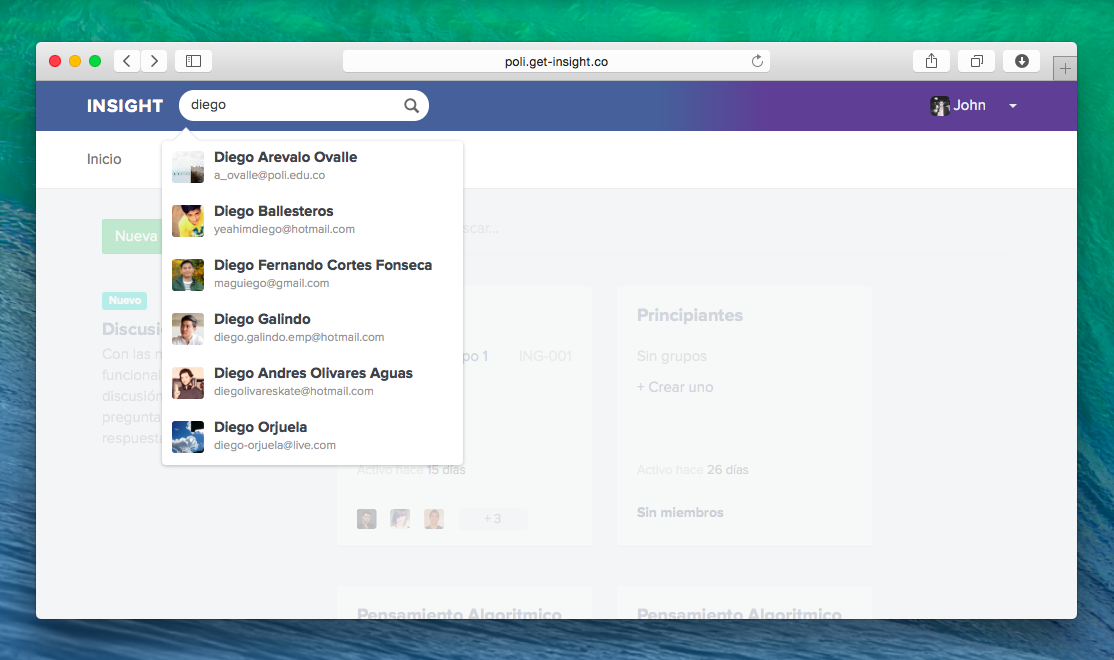1114x660 pixels.
Task: Click the ING-001 course code
Action: [x=545, y=356]
